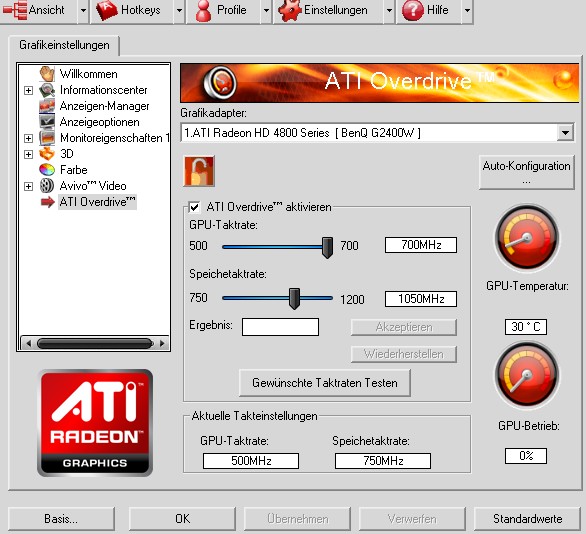
Task: Expand the dropdown arrow beside Hilfe
Action: click(x=467, y=10)
